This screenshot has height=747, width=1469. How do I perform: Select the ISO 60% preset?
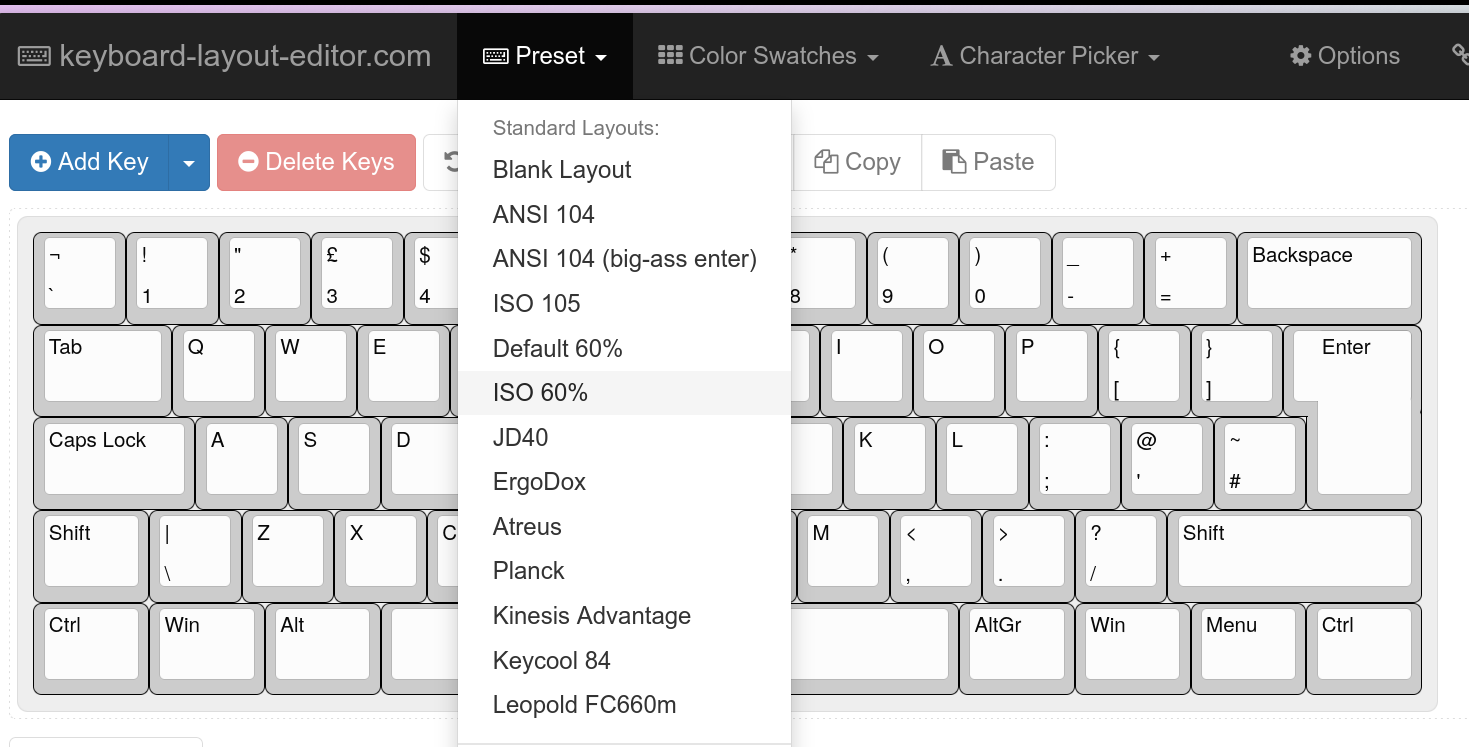click(540, 393)
